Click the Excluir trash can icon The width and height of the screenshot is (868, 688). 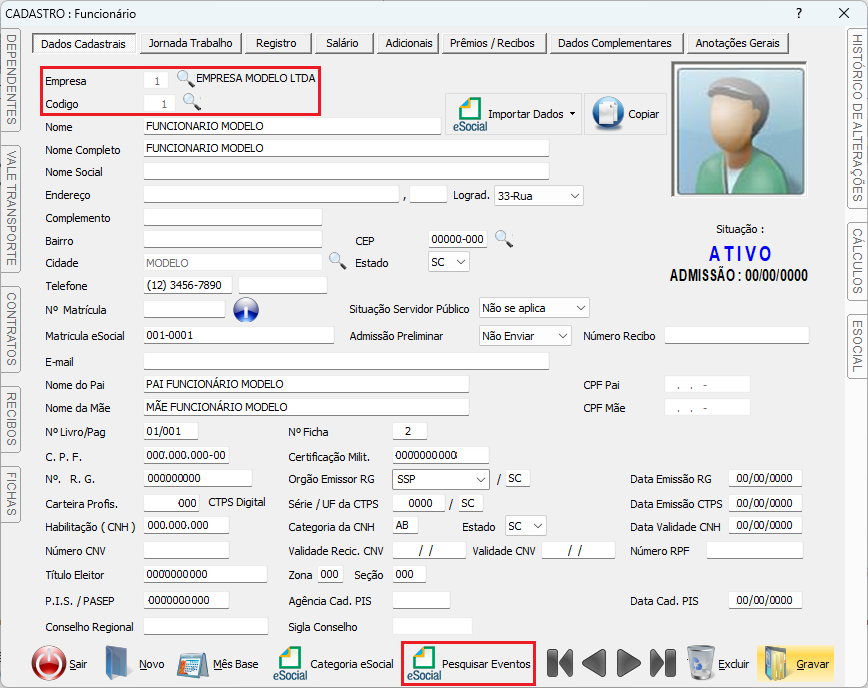[x=702, y=663]
